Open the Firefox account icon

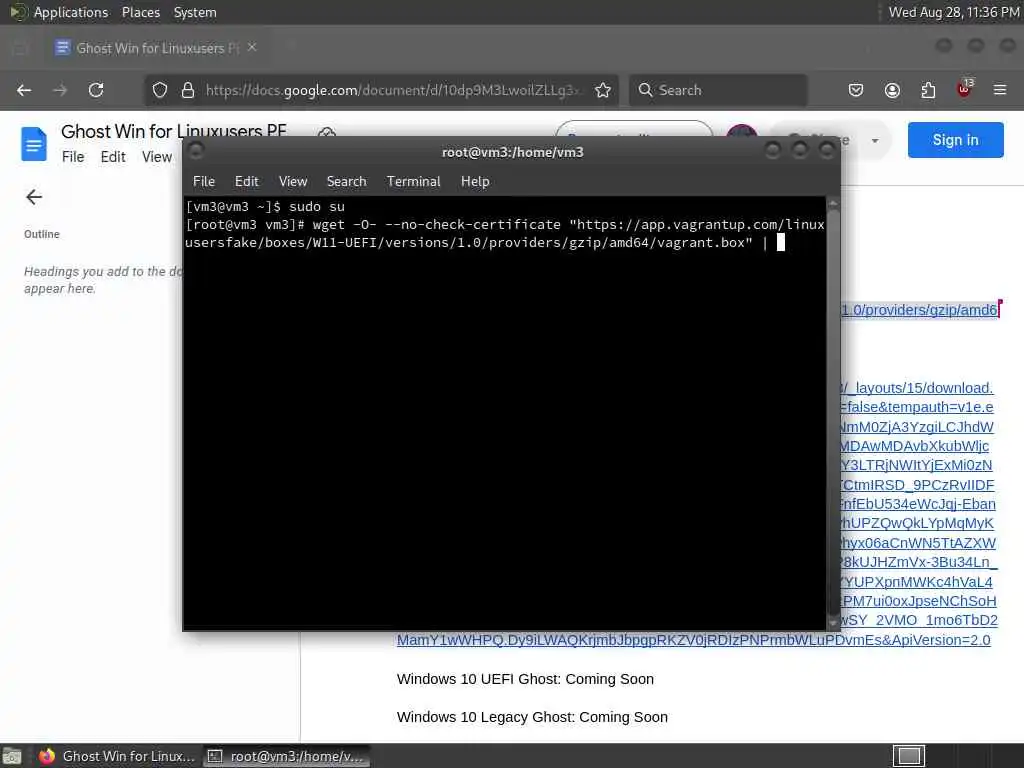pyautogui.click(x=892, y=90)
